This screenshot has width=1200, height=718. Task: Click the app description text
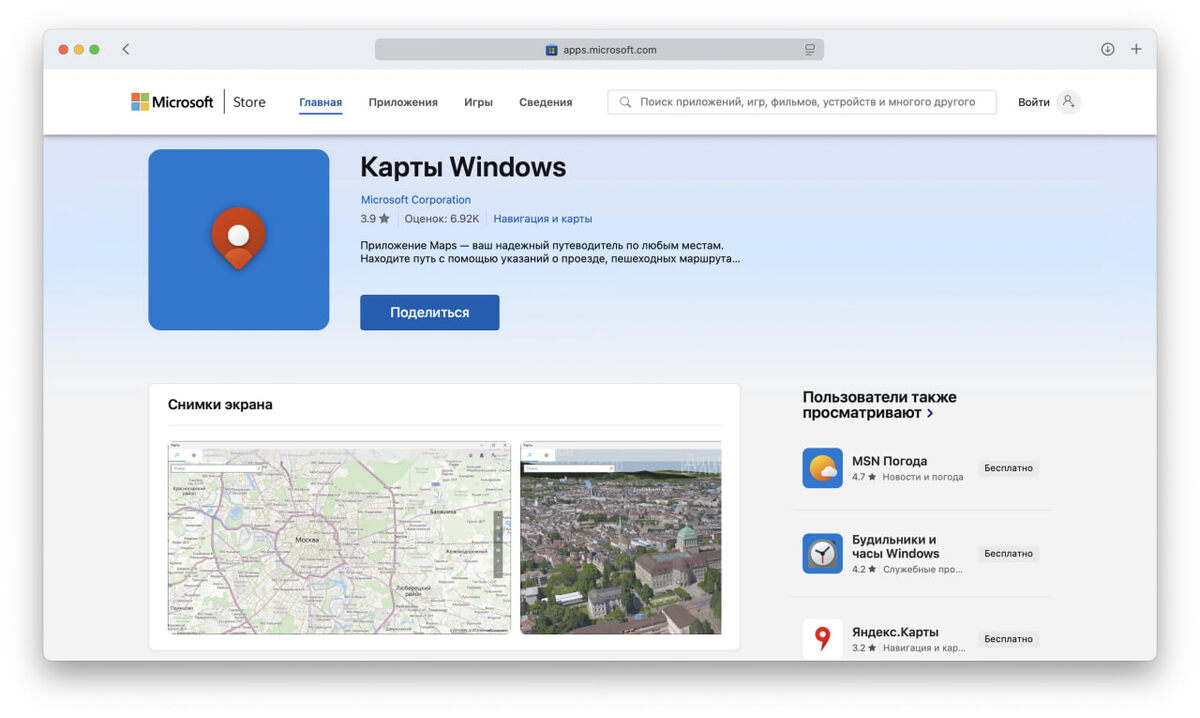tap(550, 252)
